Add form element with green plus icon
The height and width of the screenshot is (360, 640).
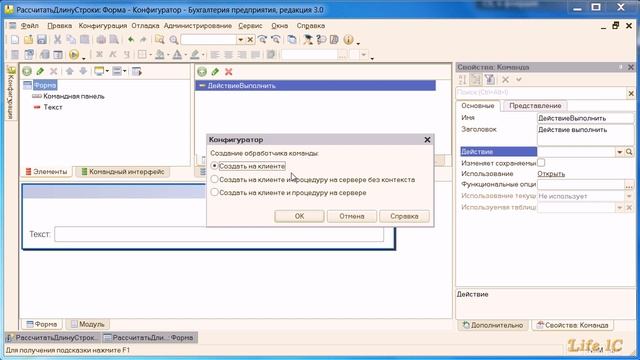pyautogui.click(x=27, y=71)
